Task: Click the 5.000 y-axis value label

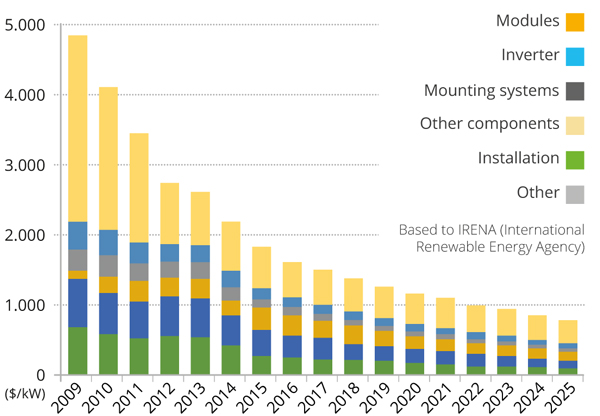Action: [x=25, y=25]
